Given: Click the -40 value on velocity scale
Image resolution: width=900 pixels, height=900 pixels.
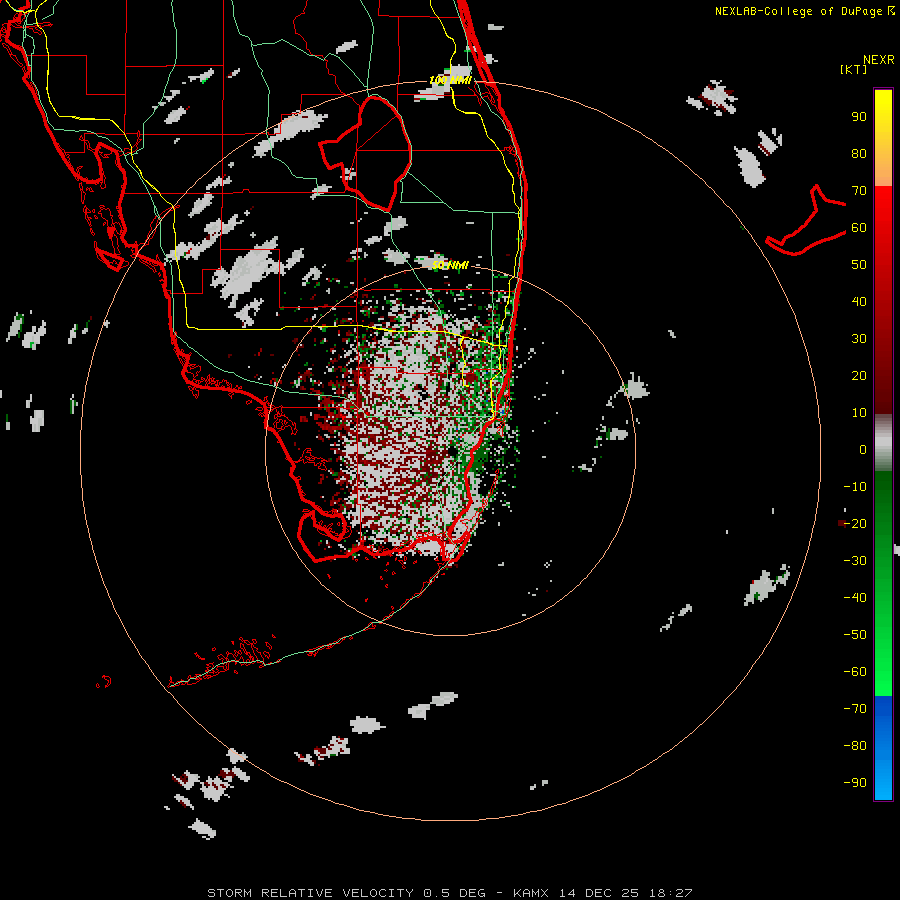Looking at the screenshot, I should [855, 598].
